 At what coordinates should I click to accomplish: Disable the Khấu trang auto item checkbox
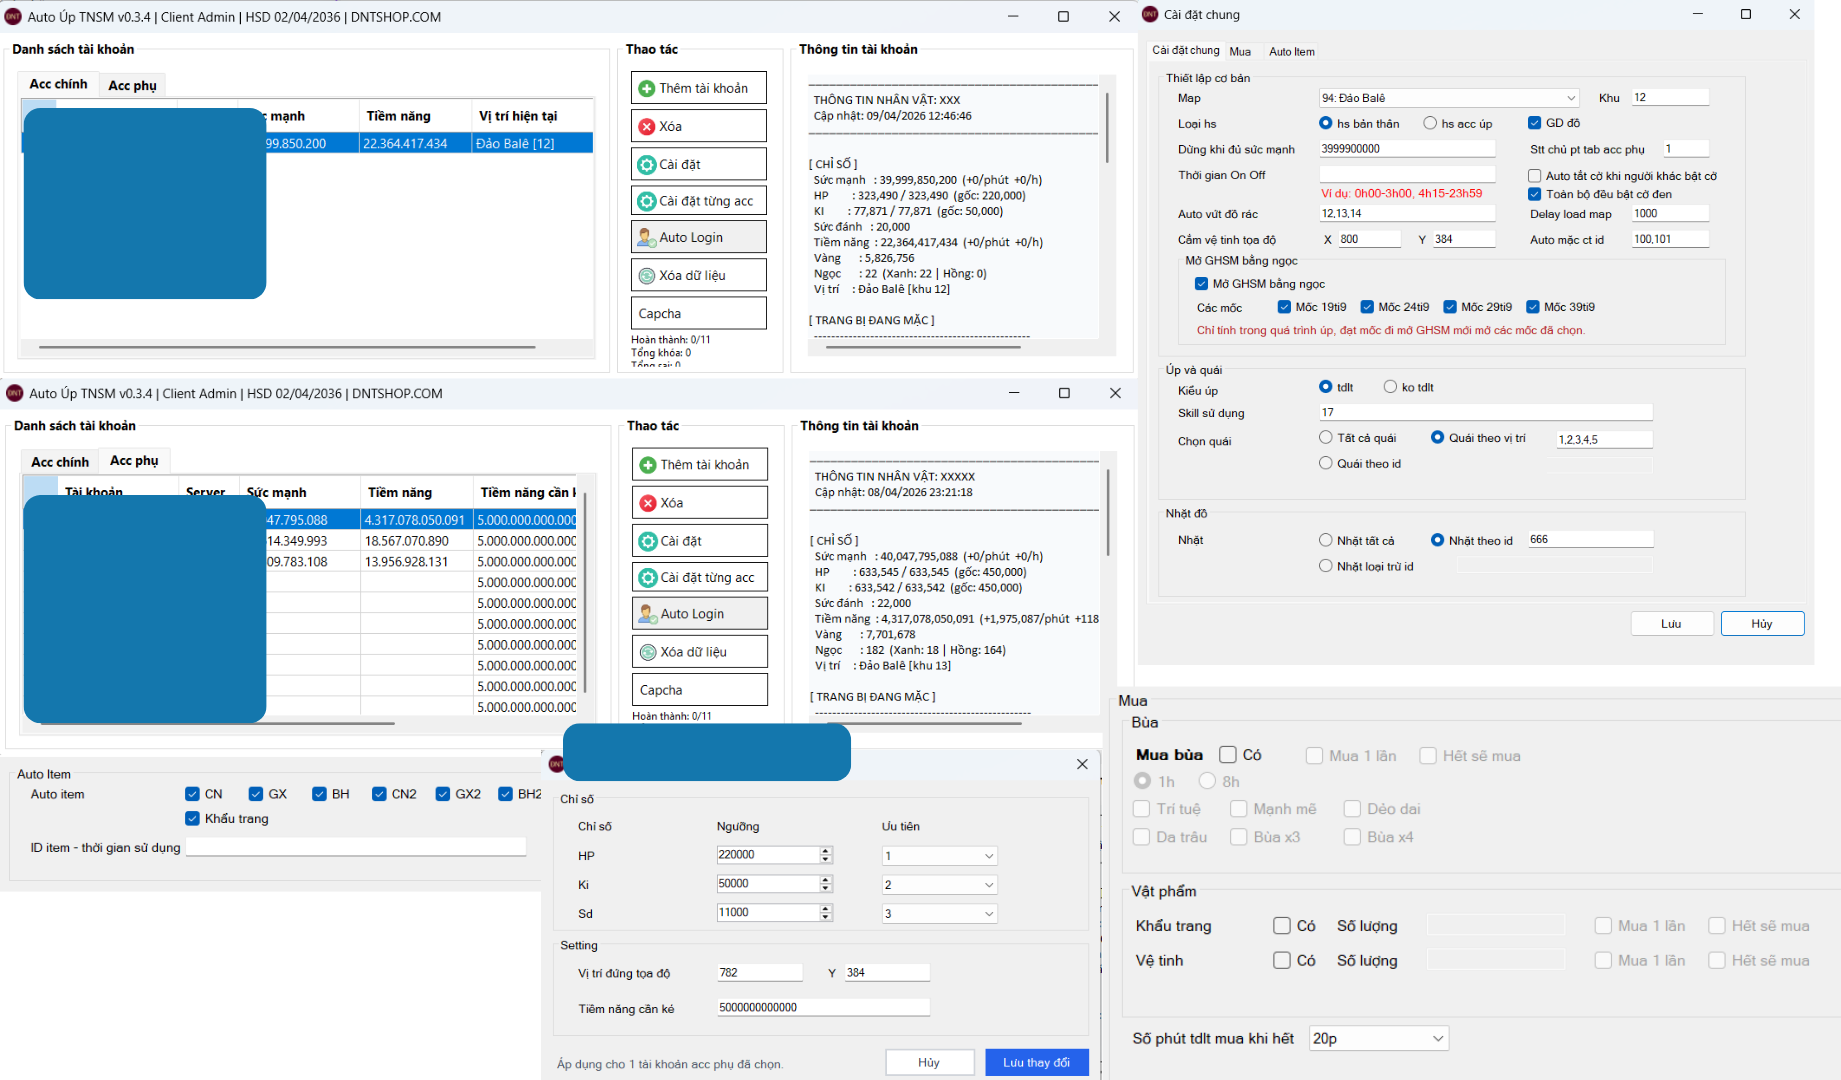pyautogui.click(x=192, y=819)
